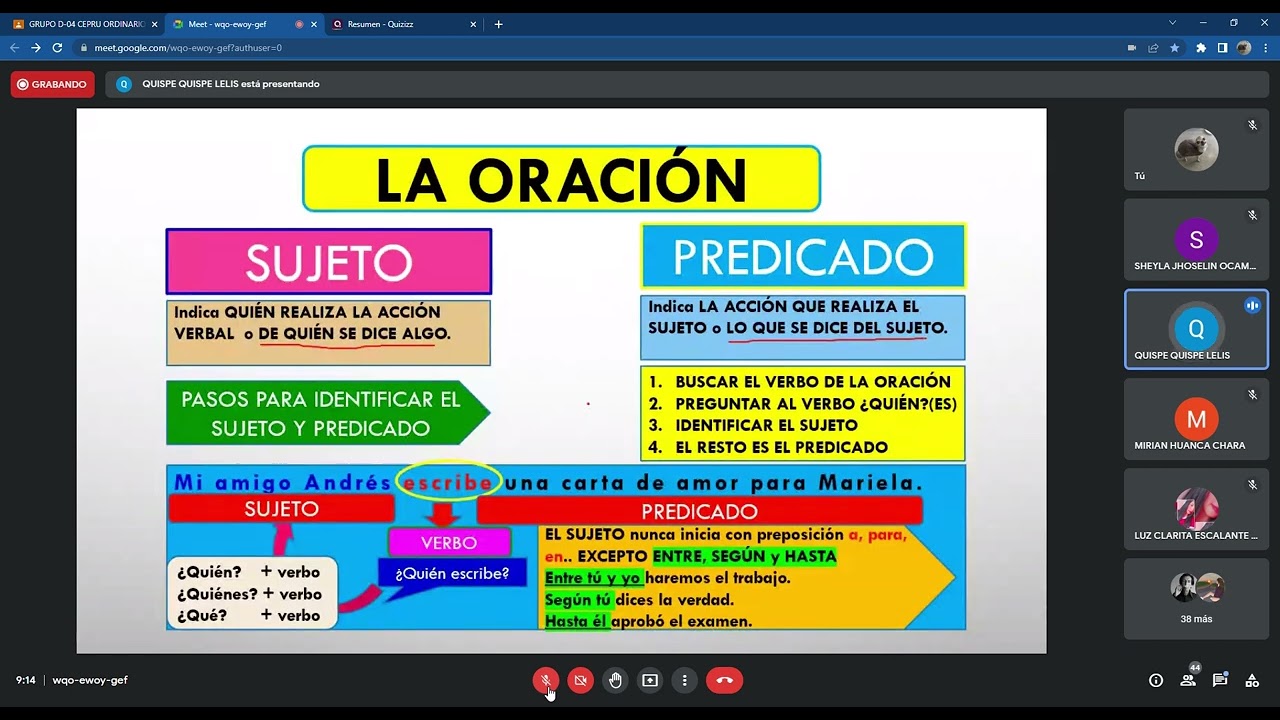Toggle the camera off button

pyautogui.click(x=580, y=680)
